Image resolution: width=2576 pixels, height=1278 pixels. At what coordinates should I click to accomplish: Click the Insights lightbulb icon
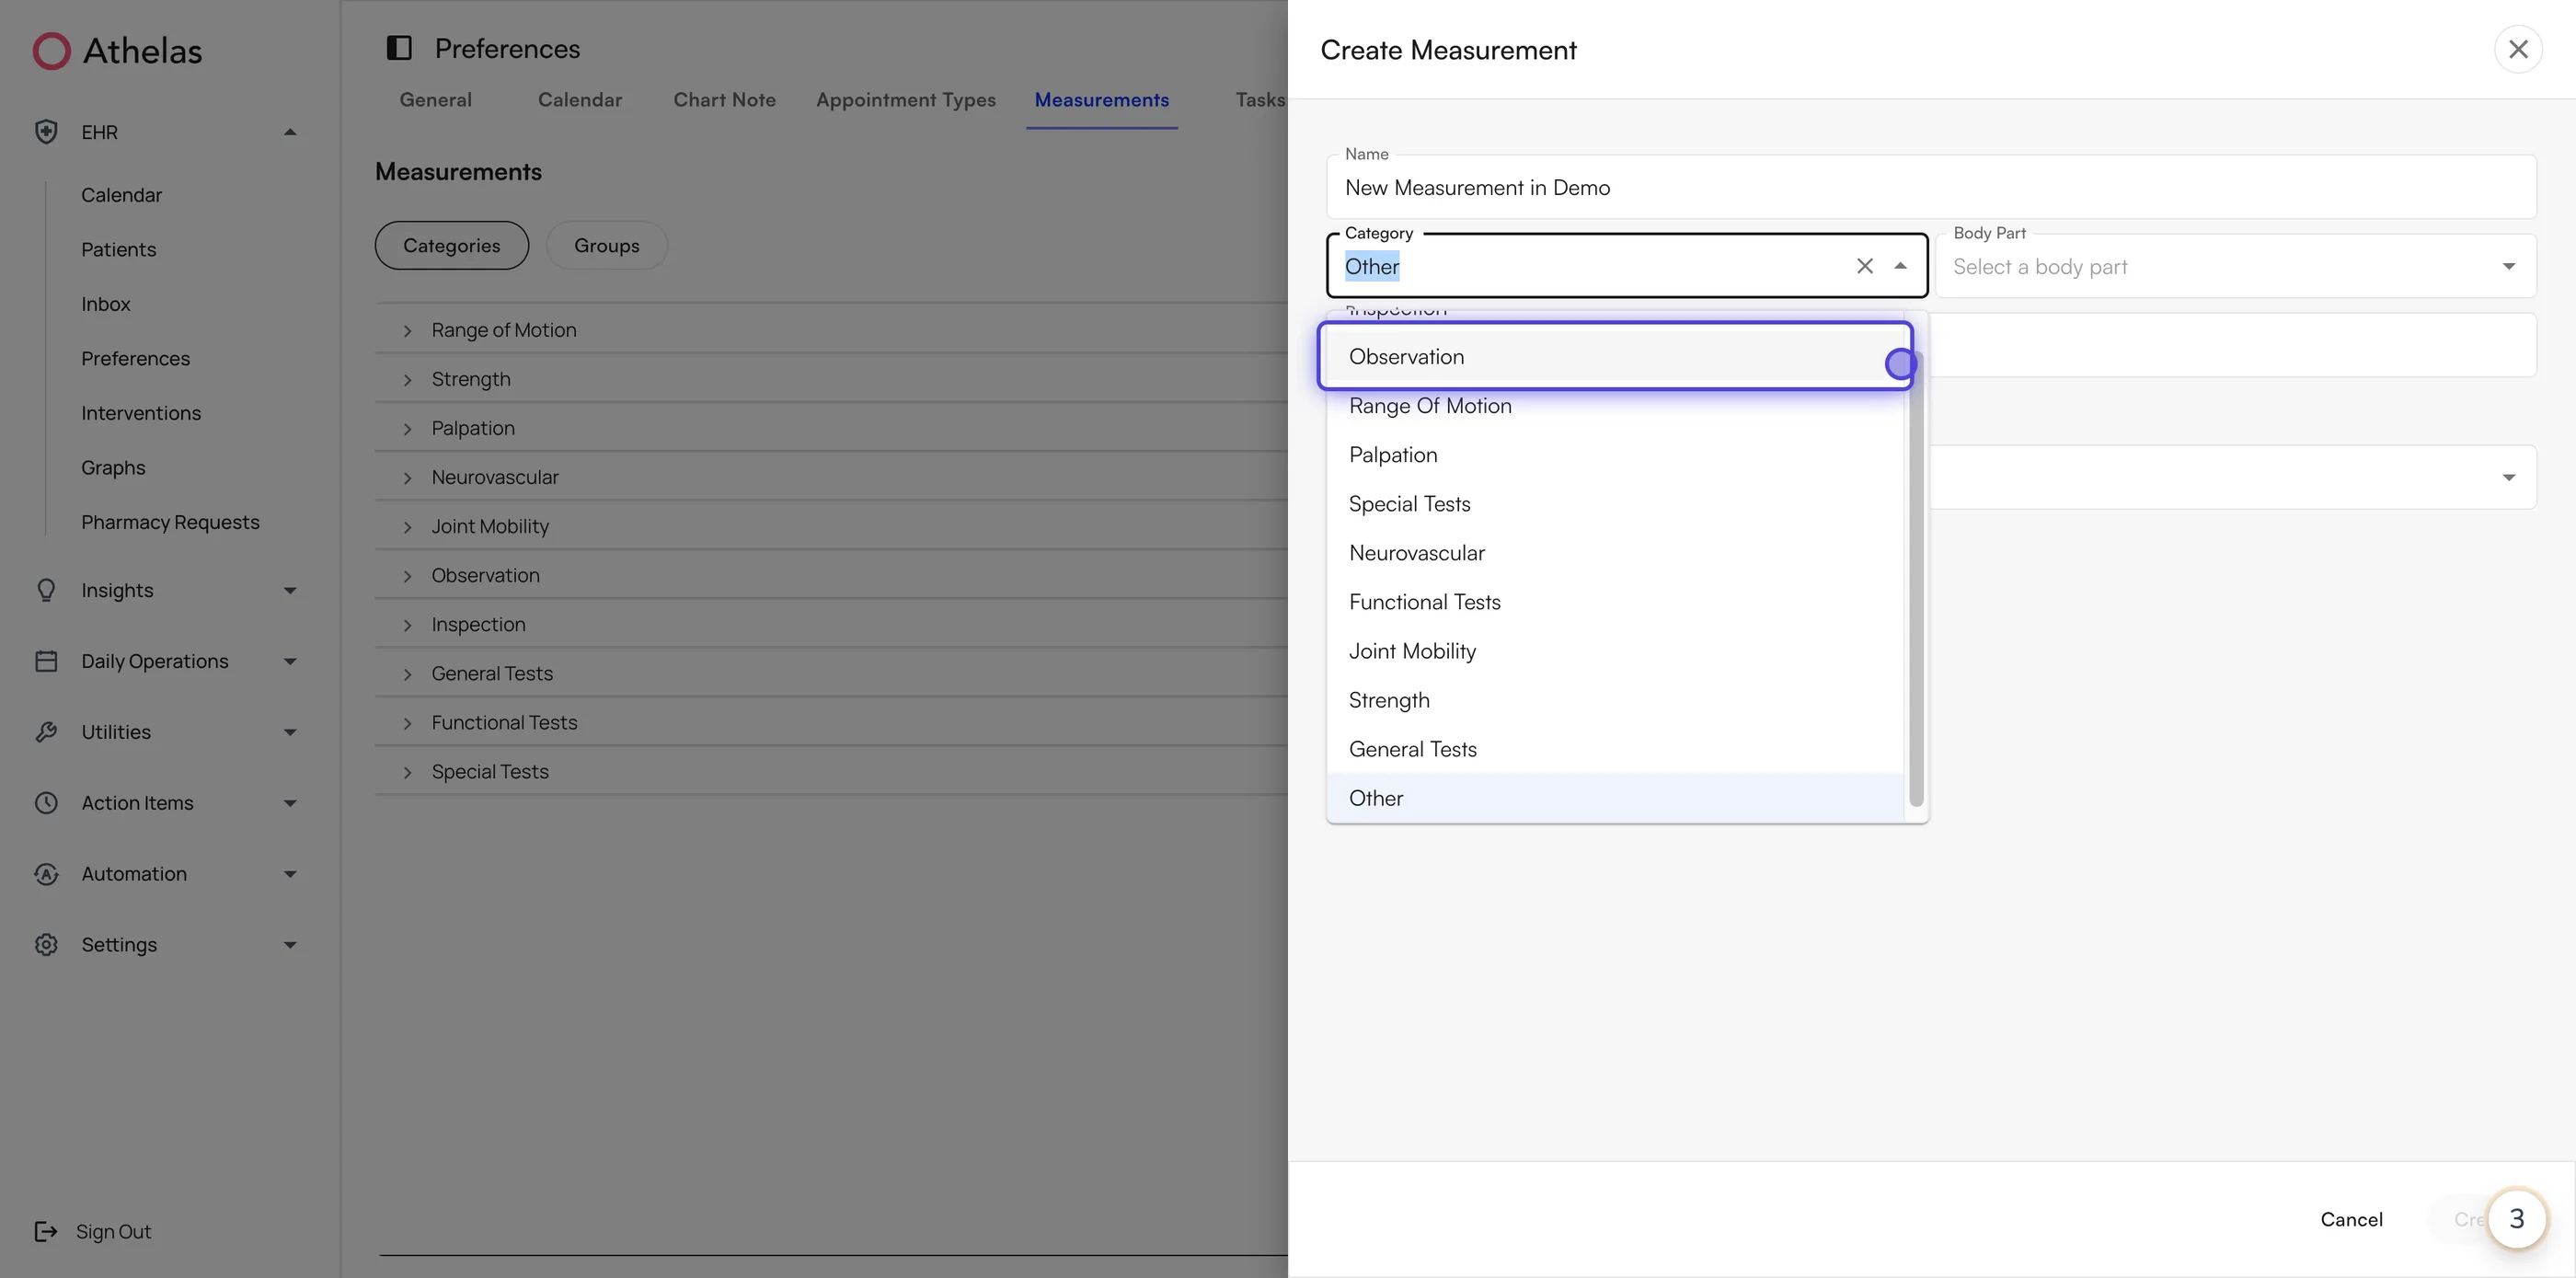(x=46, y=590)
